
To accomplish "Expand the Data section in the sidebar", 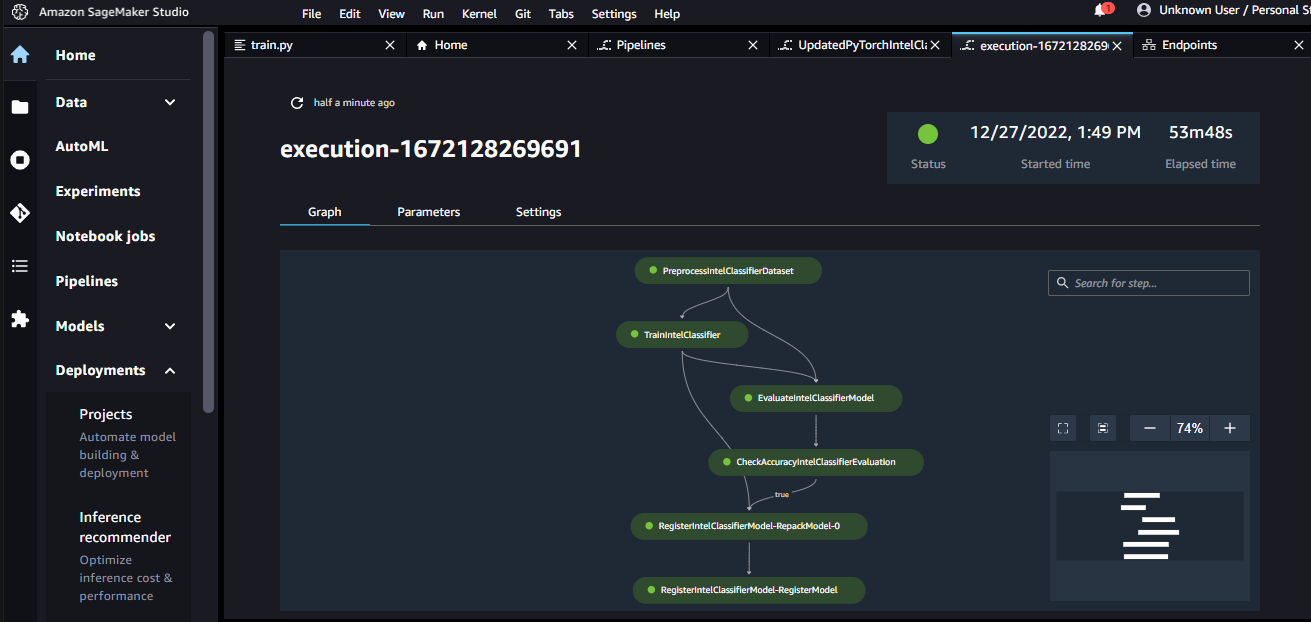I will pos(170,102).
